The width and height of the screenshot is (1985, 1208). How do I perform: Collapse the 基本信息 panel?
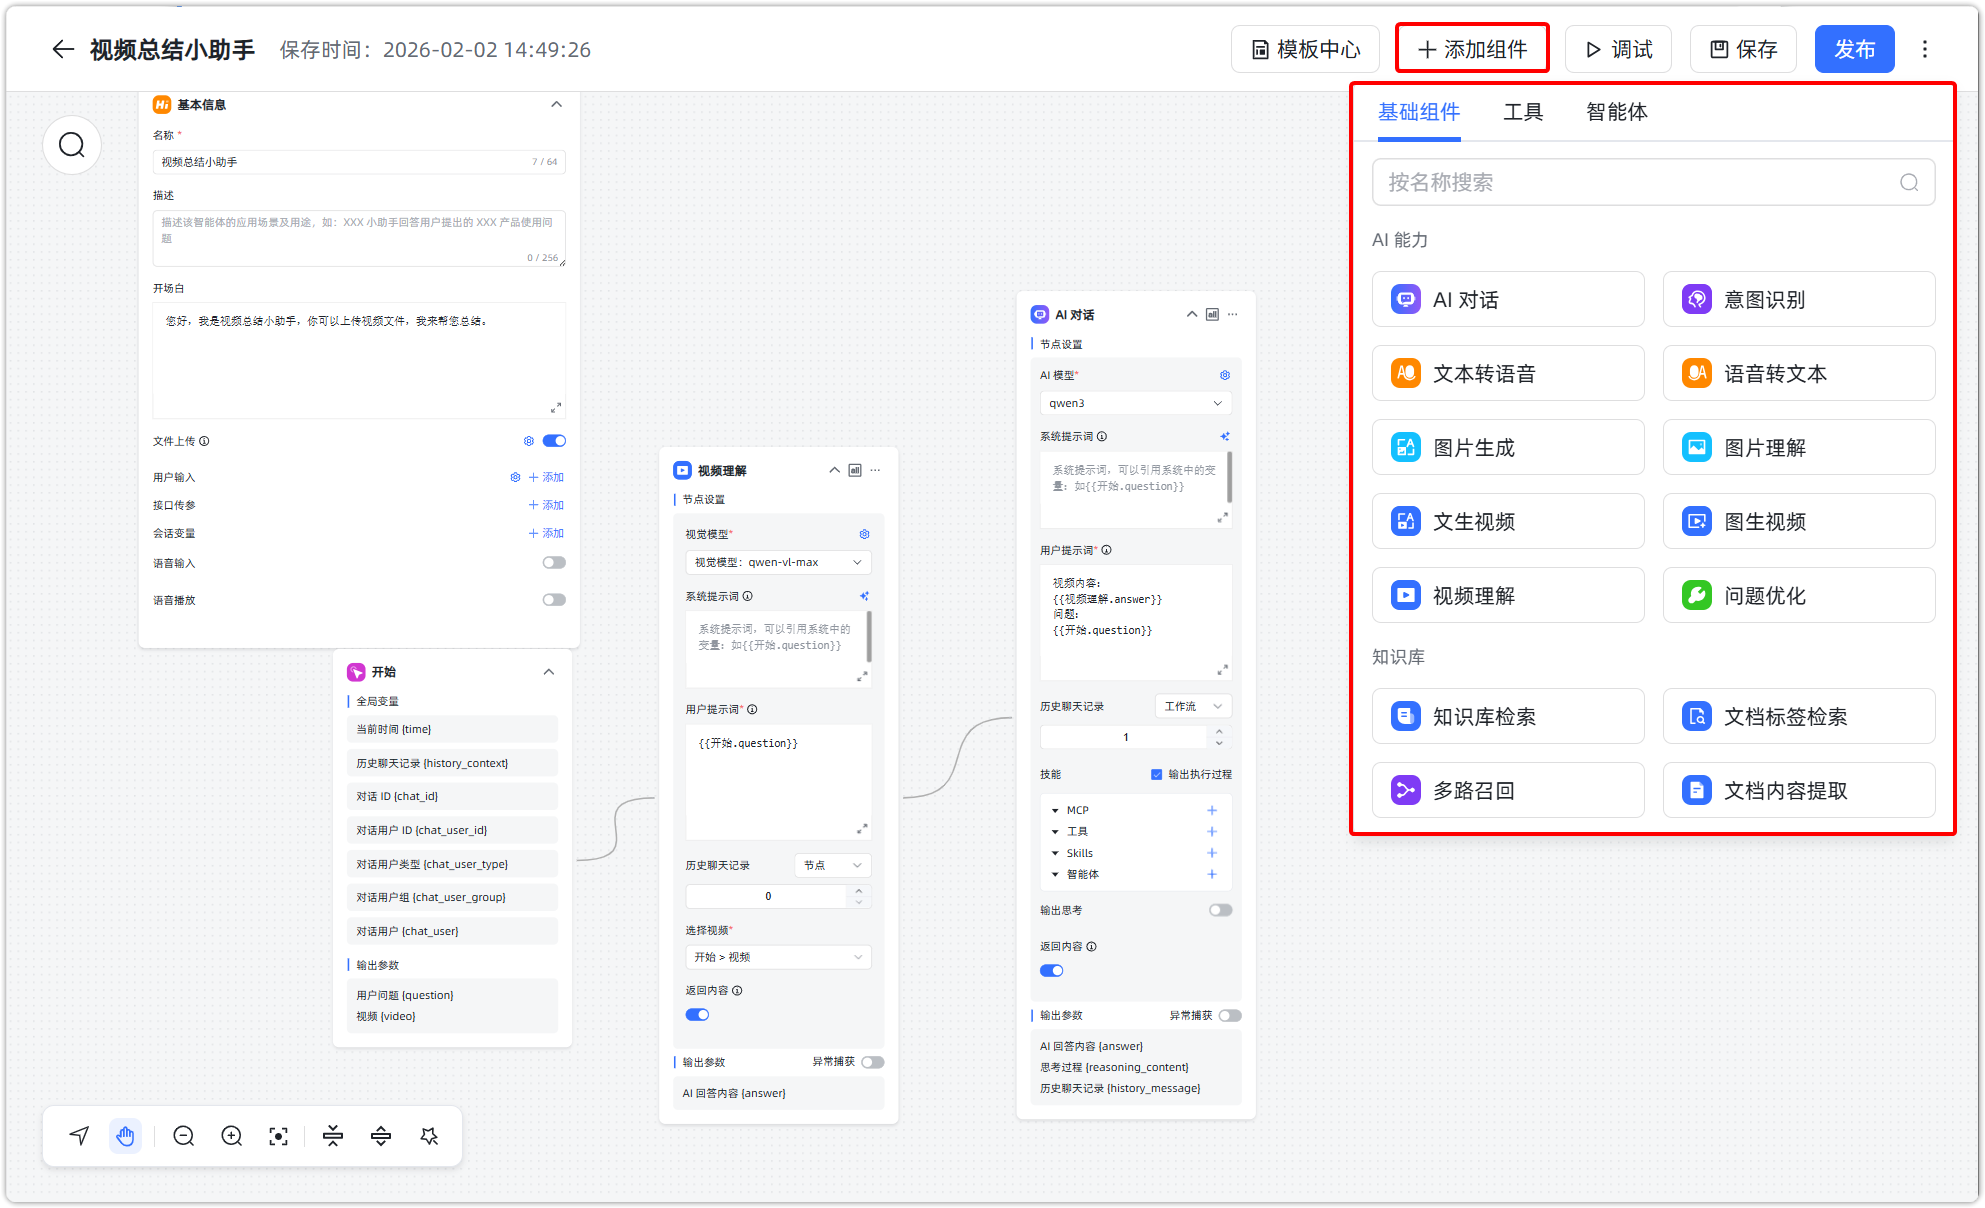(x=557, y=105)
